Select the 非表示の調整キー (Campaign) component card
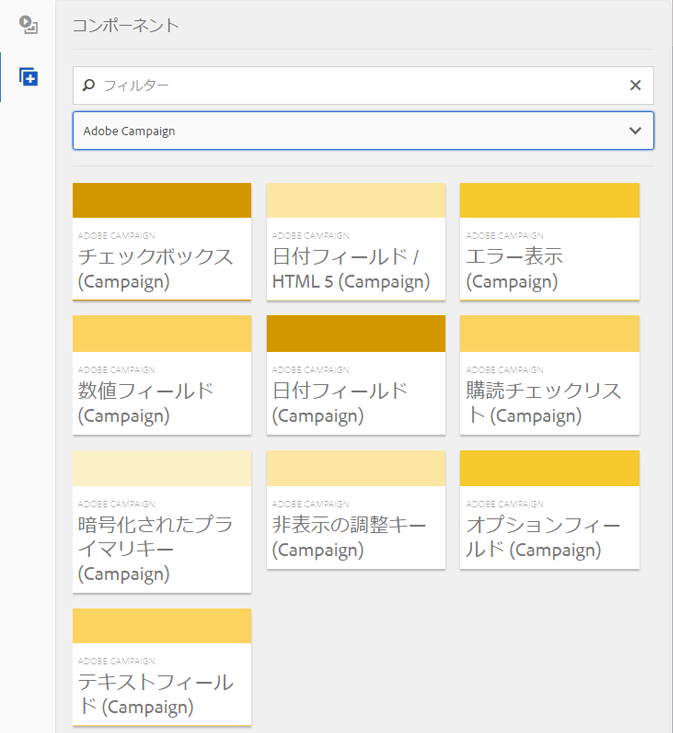The height and width of the screenshot is (733, 673). pyautogui.click(x=356, y=510)
